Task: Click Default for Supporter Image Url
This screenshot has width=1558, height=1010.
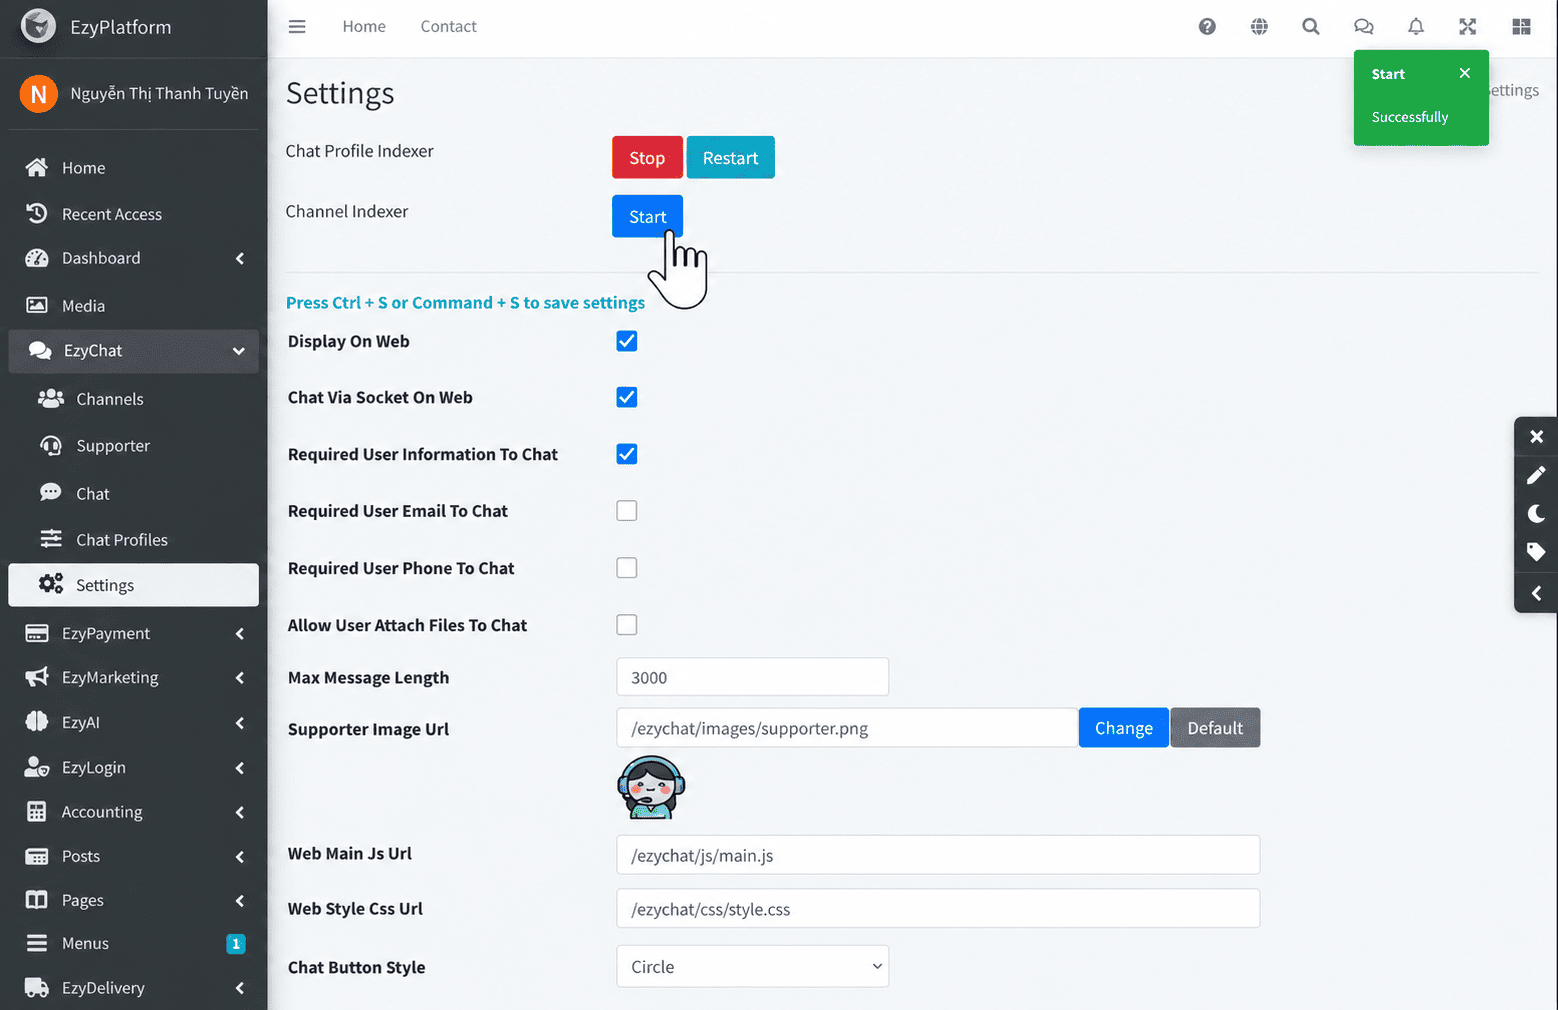Action: (x=1215, y=728)
